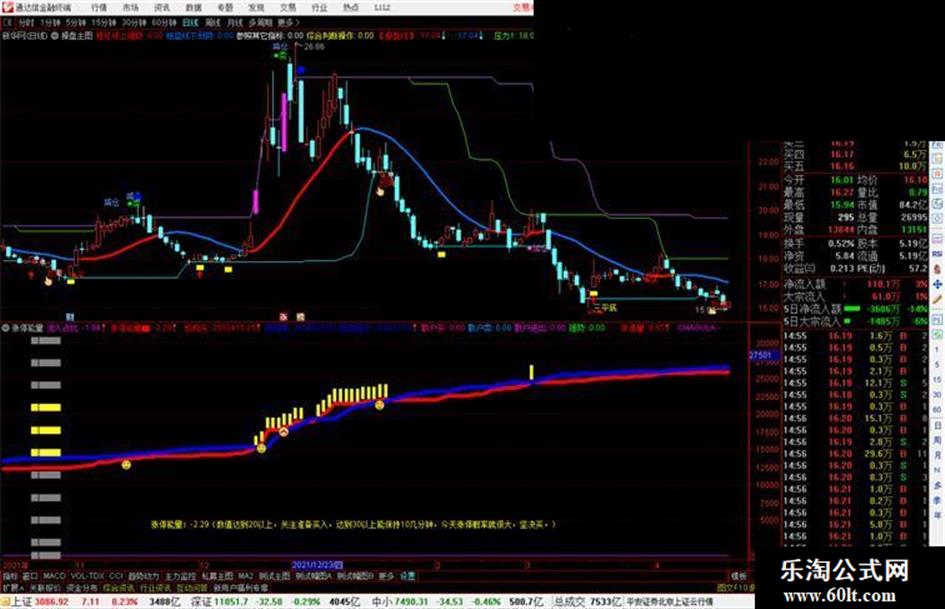Viewport: 945px width, 609px height.
Task: Apply the VOL-TDX indicator
Action: click(87, 576)
